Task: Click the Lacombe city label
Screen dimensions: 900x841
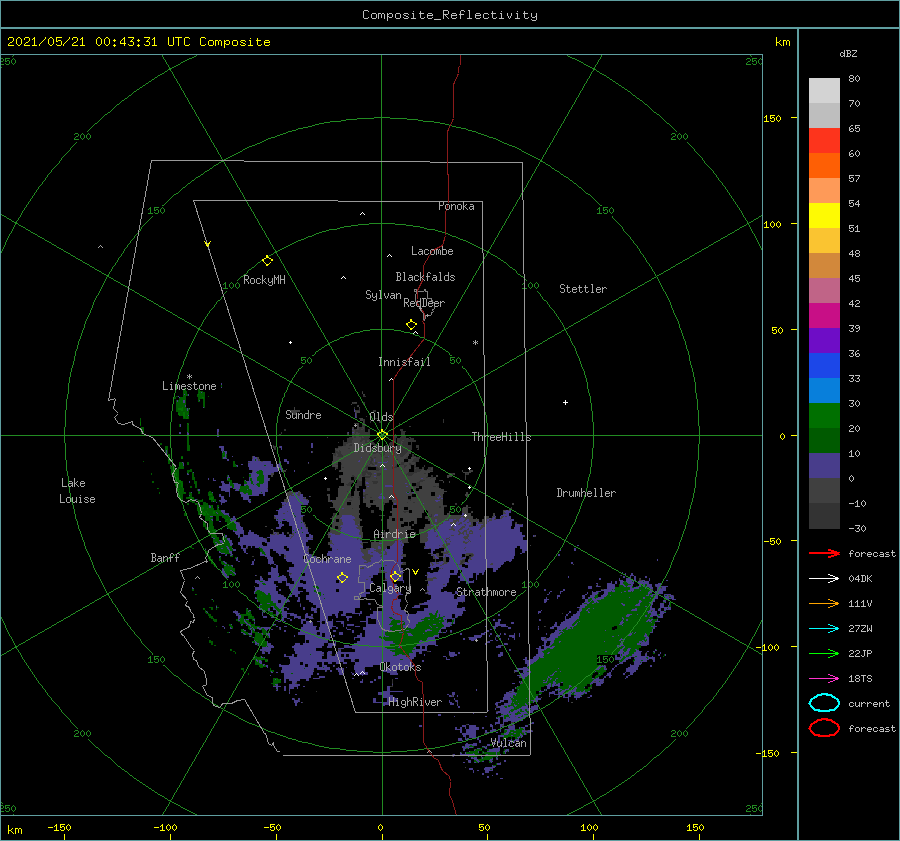Action: [432, 251]
